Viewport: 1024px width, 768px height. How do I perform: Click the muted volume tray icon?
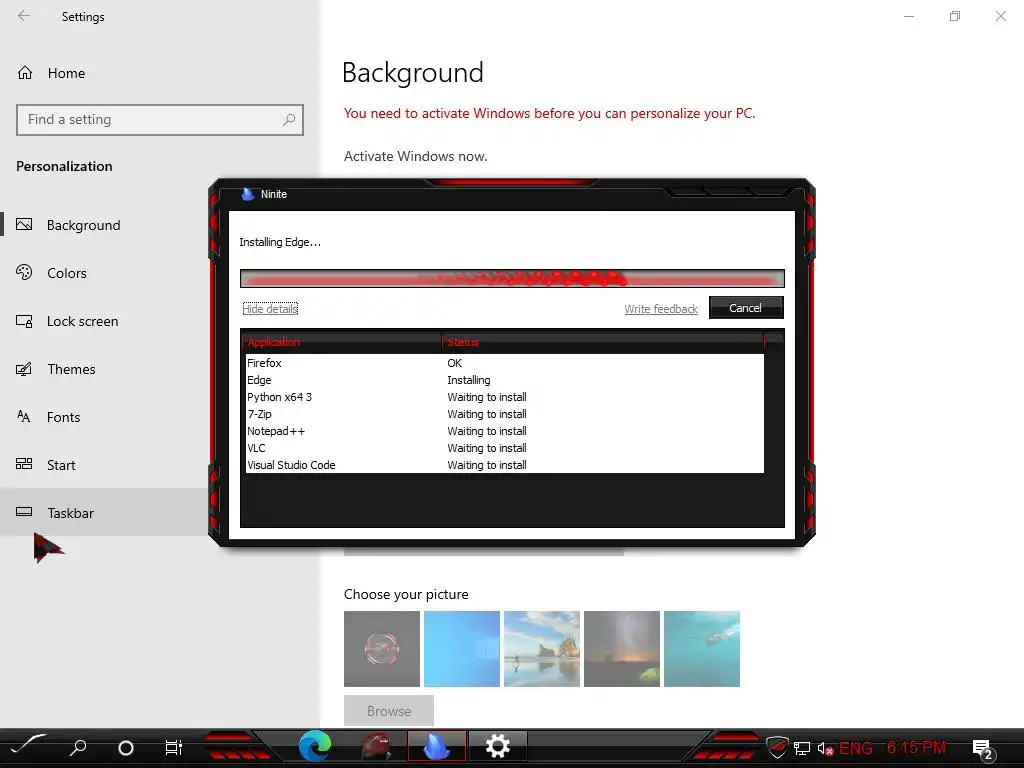pyautogui.click(x=825, y=748)
